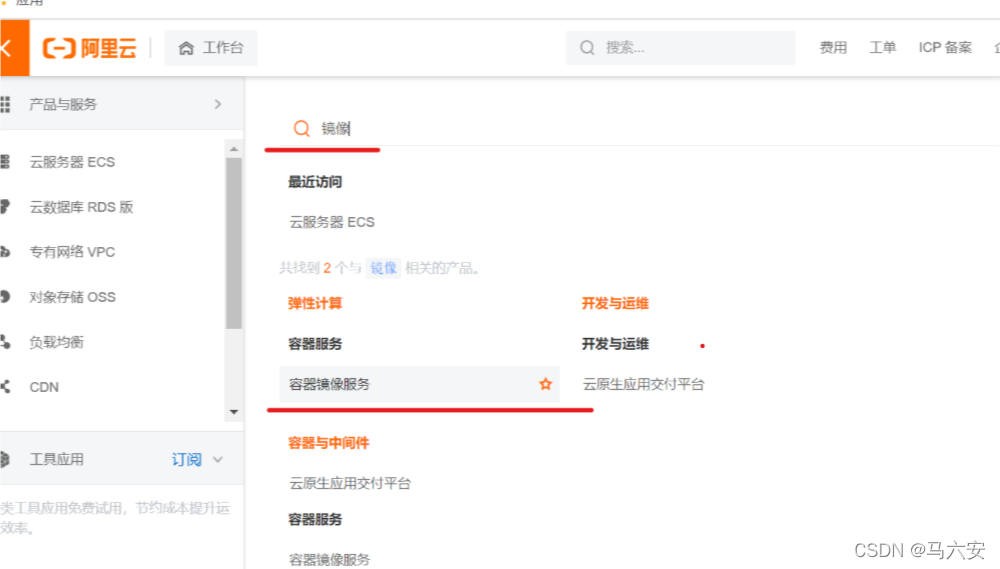
Task: Click the 容器服务 subheading under 容器与中间件
Action: point(315,519)
